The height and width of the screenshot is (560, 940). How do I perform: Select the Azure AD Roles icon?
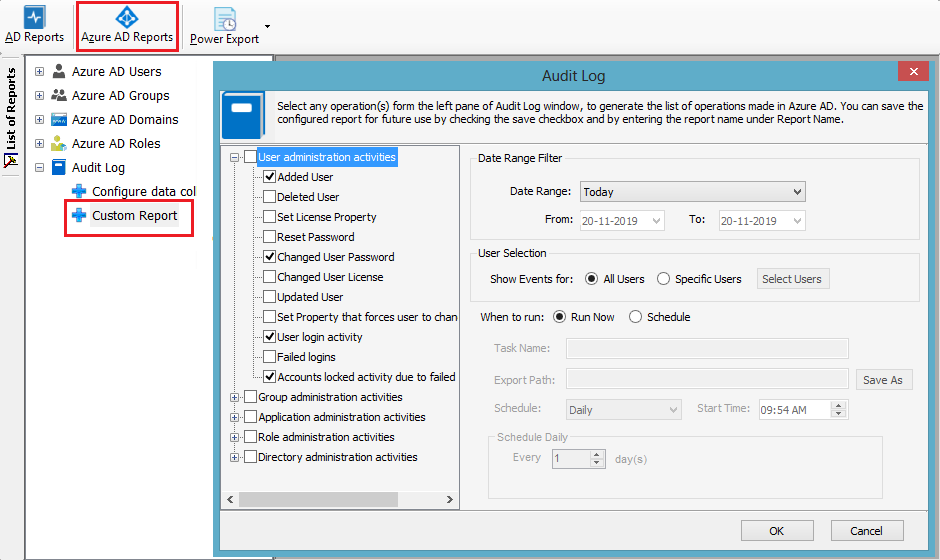[59, 143]
